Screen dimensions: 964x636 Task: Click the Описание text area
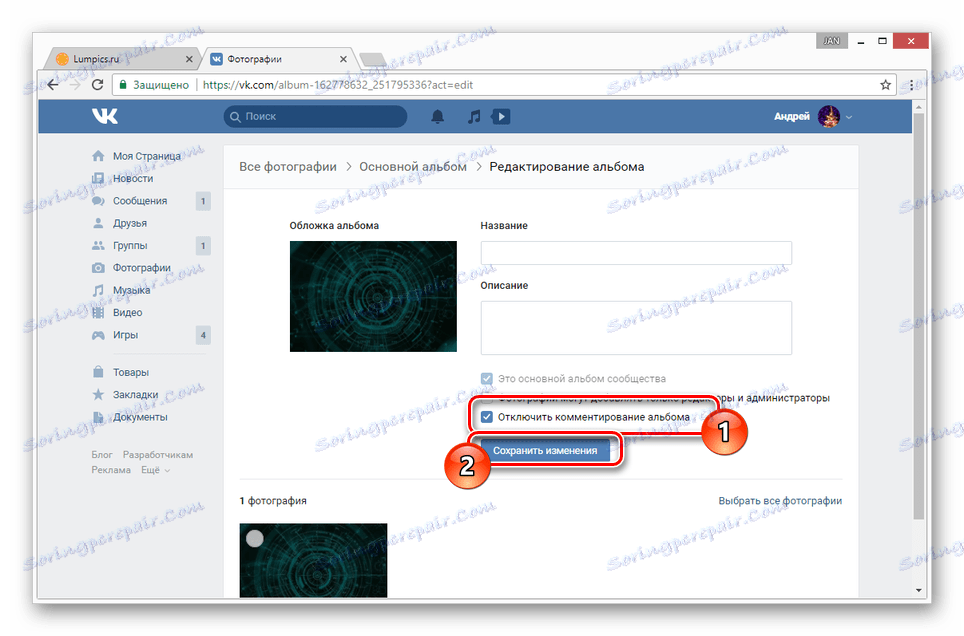click(636, 328)
